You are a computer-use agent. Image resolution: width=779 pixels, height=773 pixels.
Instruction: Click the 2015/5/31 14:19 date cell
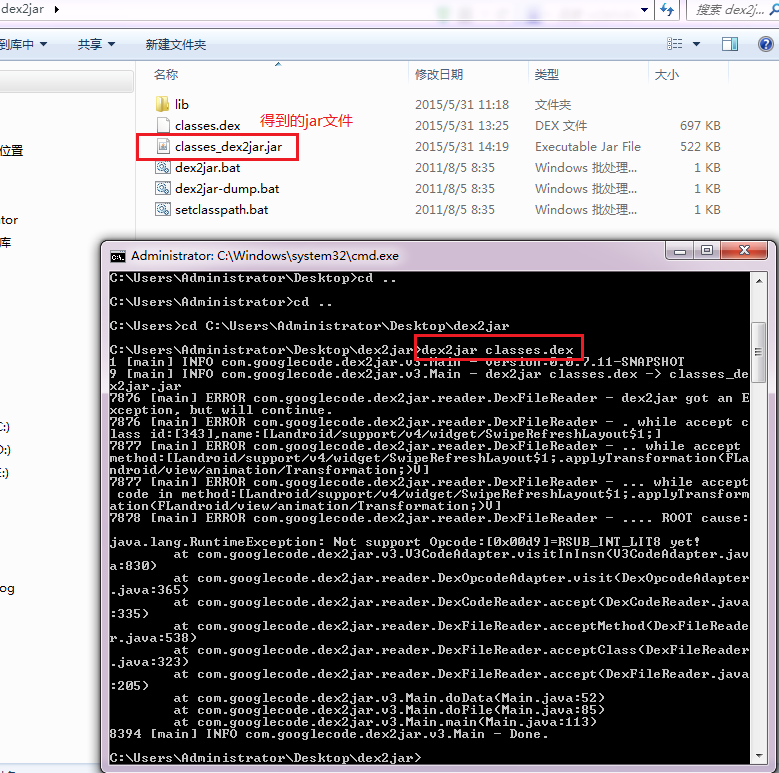click(462, 147)
